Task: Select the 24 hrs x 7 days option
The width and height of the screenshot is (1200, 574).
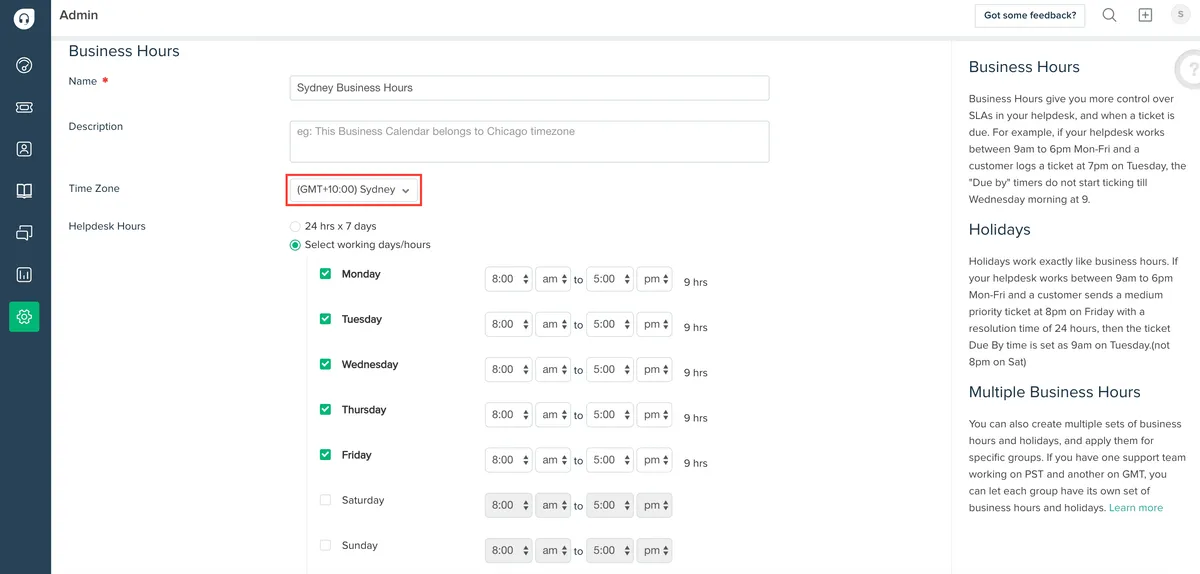Action: (x=295, y=227)
